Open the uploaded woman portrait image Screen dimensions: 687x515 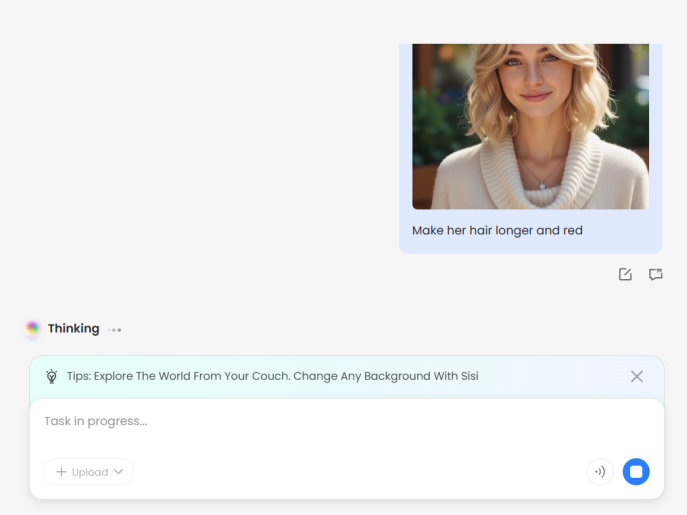coord(530,125)
